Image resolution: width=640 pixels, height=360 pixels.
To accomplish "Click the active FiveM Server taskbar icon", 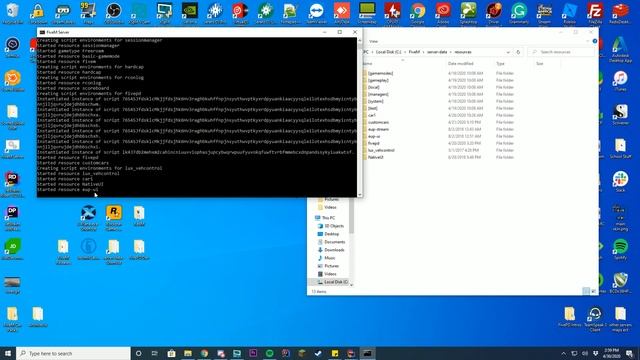I will point(367,353).
